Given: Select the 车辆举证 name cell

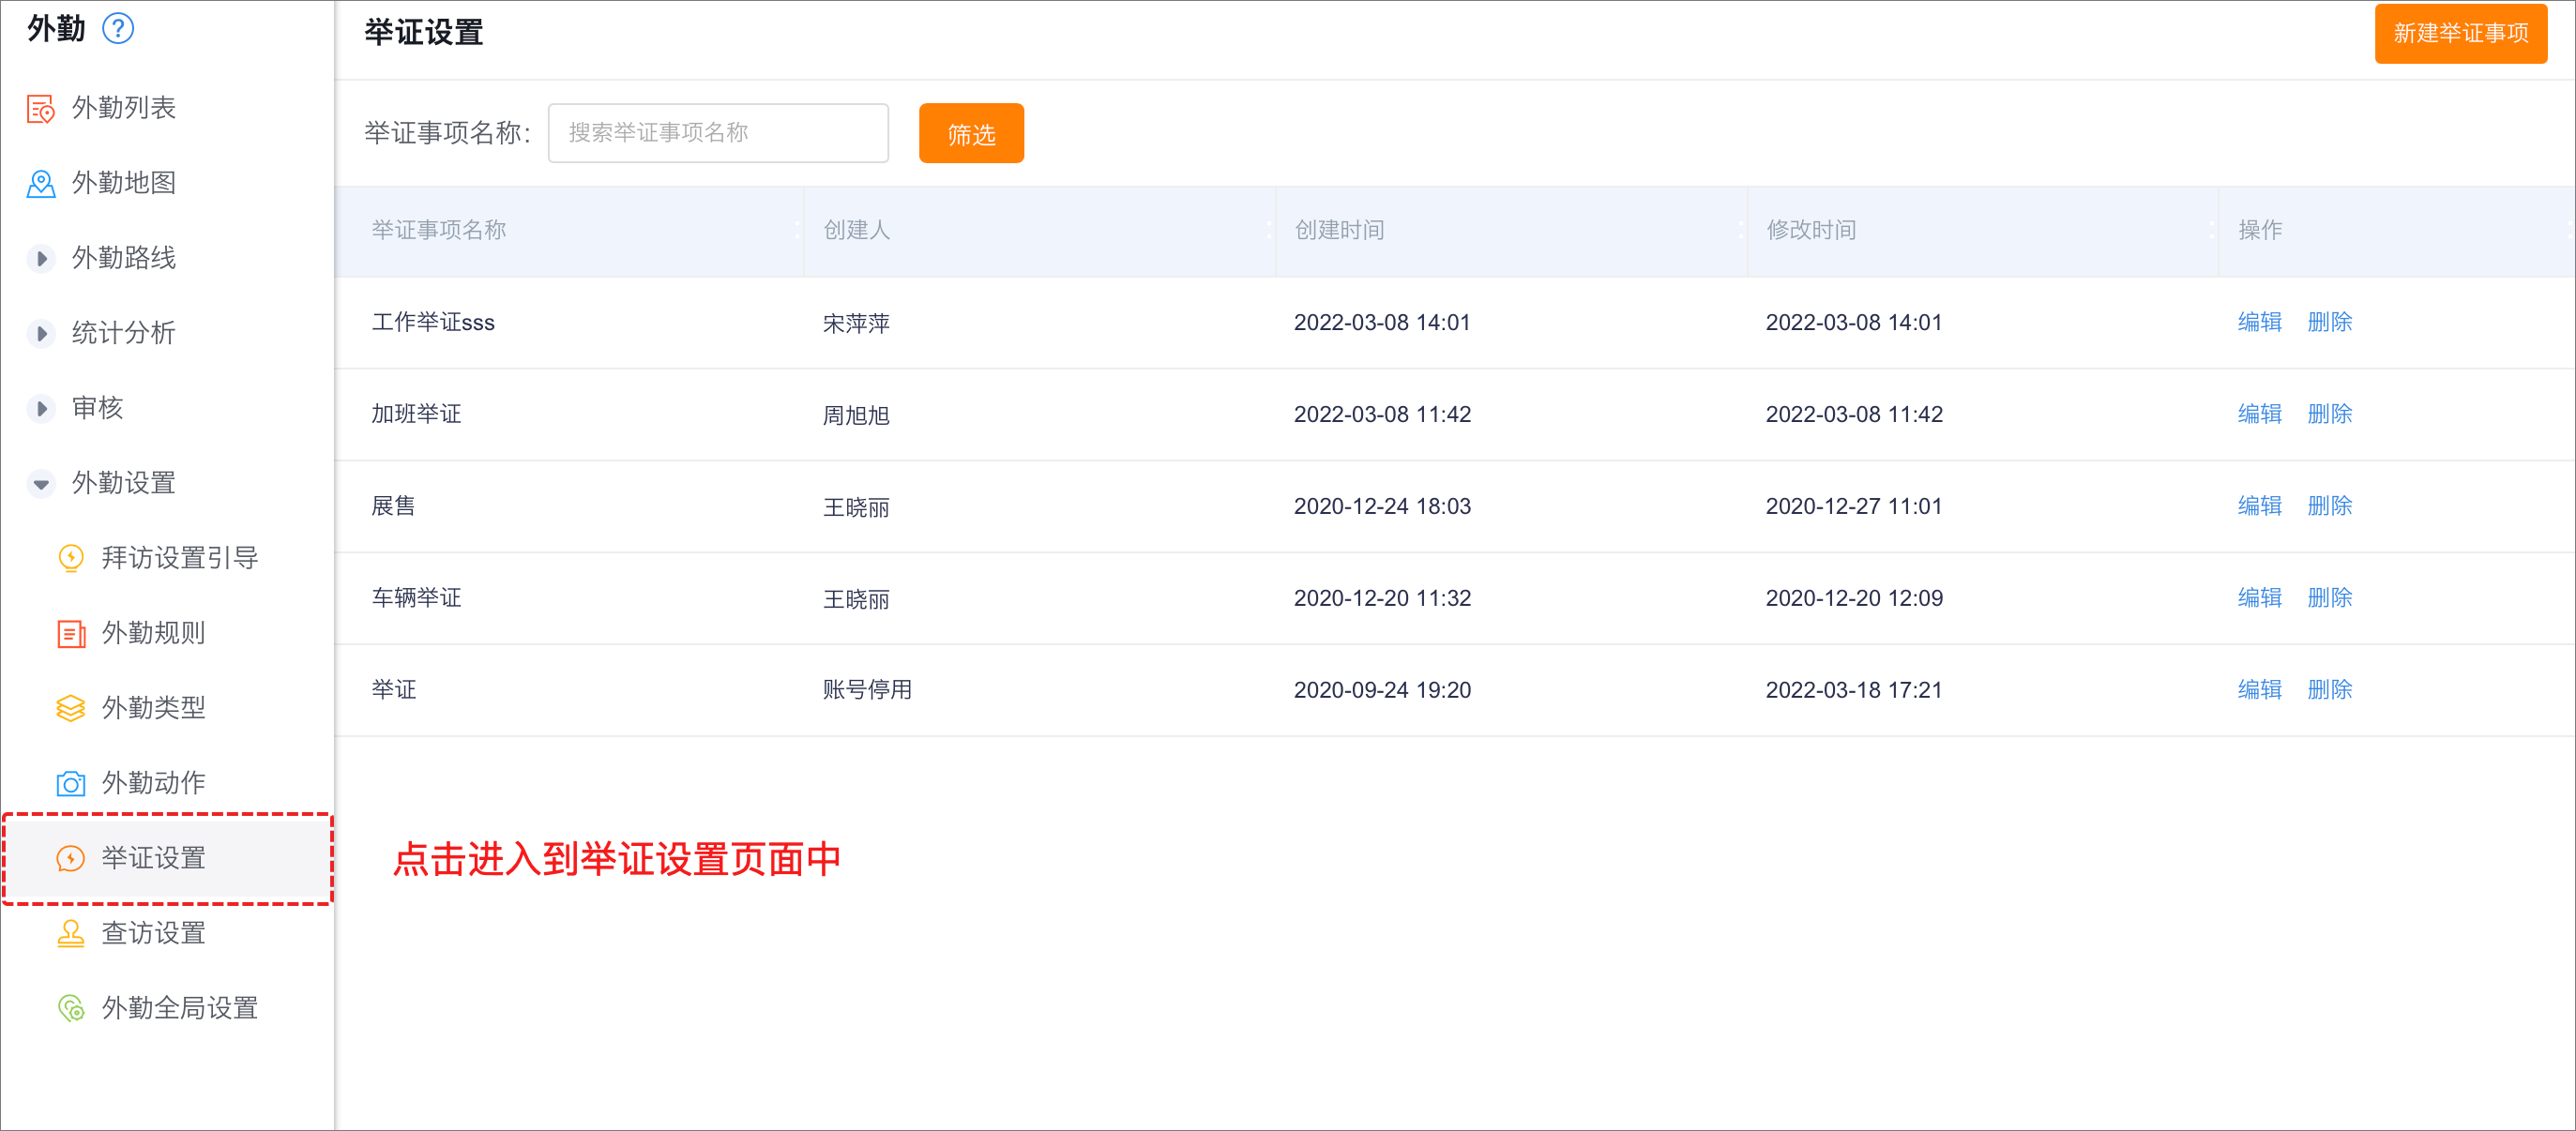Looking at the screenshot, I should 416,598.
